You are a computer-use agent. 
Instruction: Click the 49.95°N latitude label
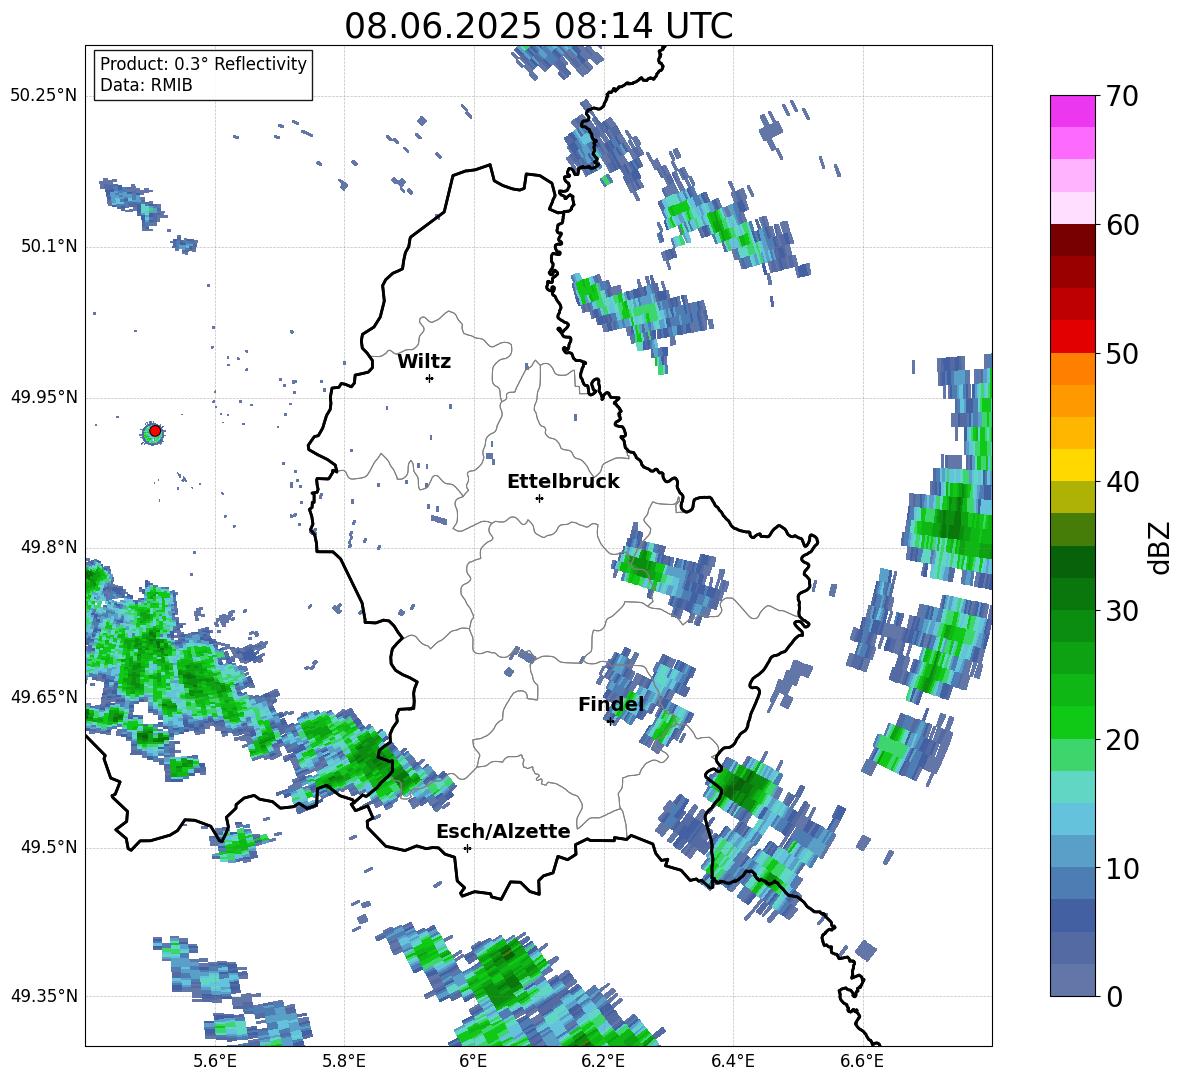pos(44,396)
